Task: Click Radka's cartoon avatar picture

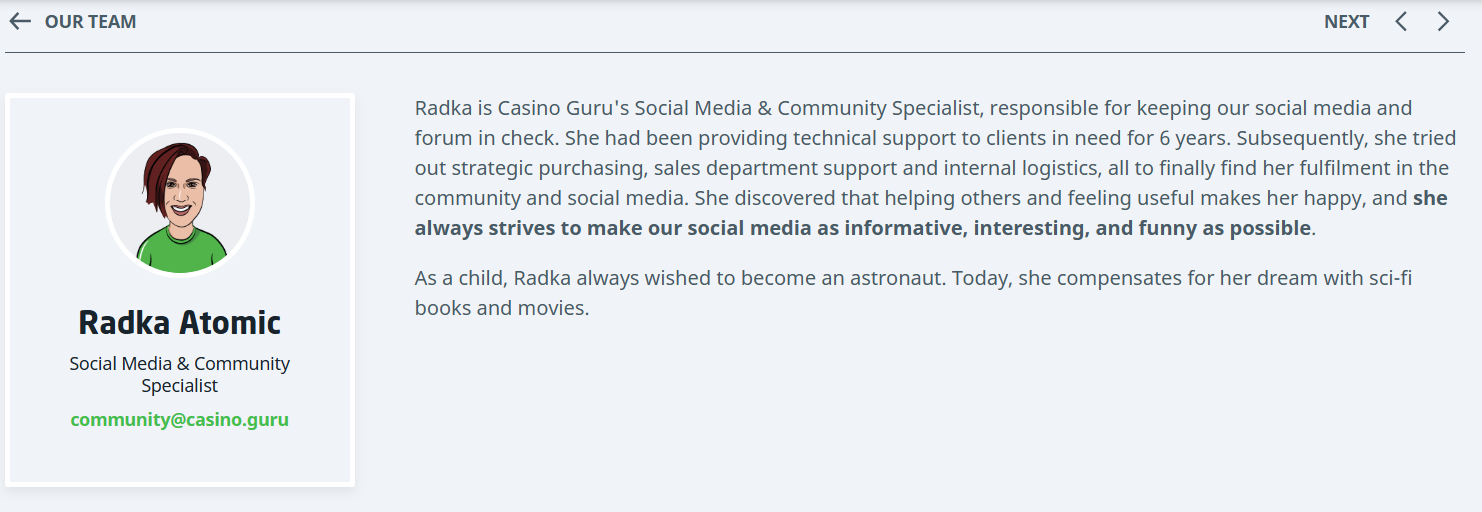Action: 180,204
